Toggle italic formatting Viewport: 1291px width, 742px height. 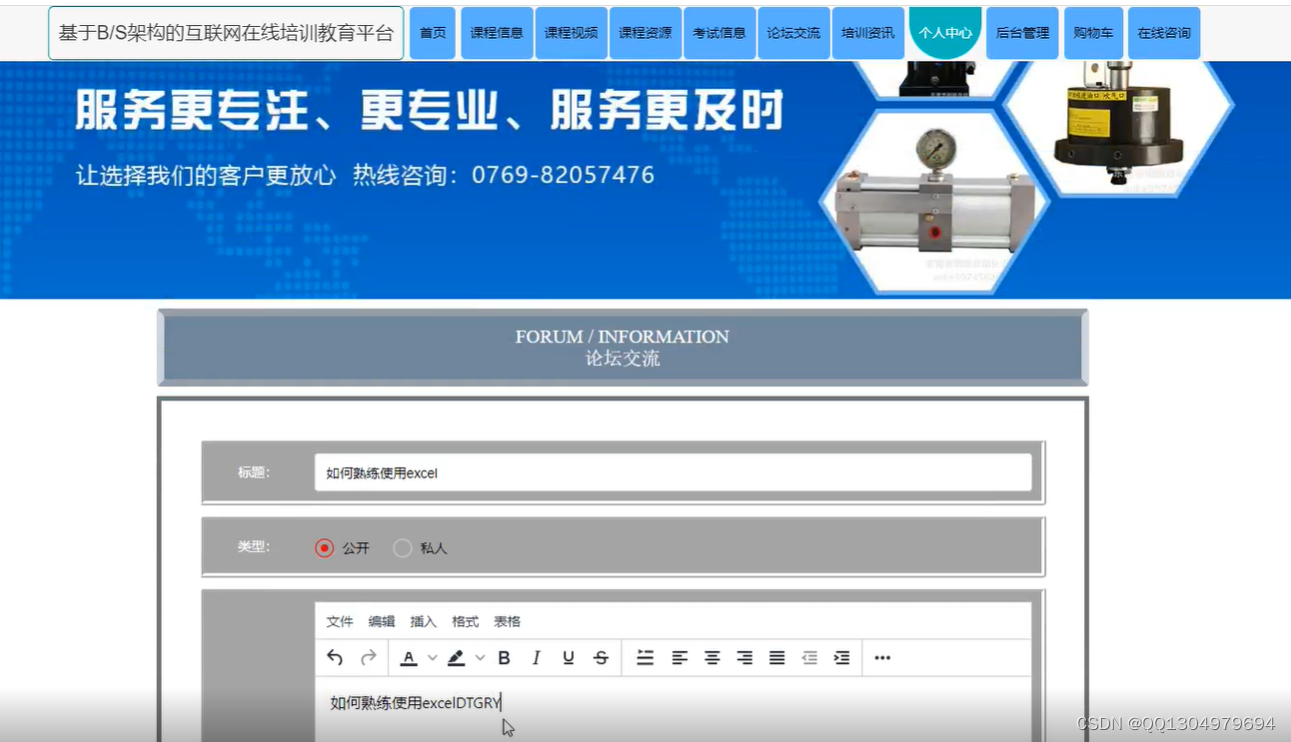pyautogui.click(x=536, y=658)
